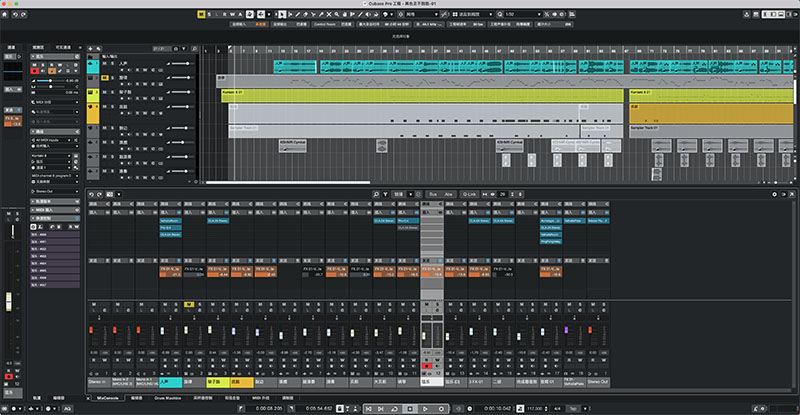Open the inspector Stereo Out dropdown
800x415 pixels.
pyautogui.click(x=55, y=191)
